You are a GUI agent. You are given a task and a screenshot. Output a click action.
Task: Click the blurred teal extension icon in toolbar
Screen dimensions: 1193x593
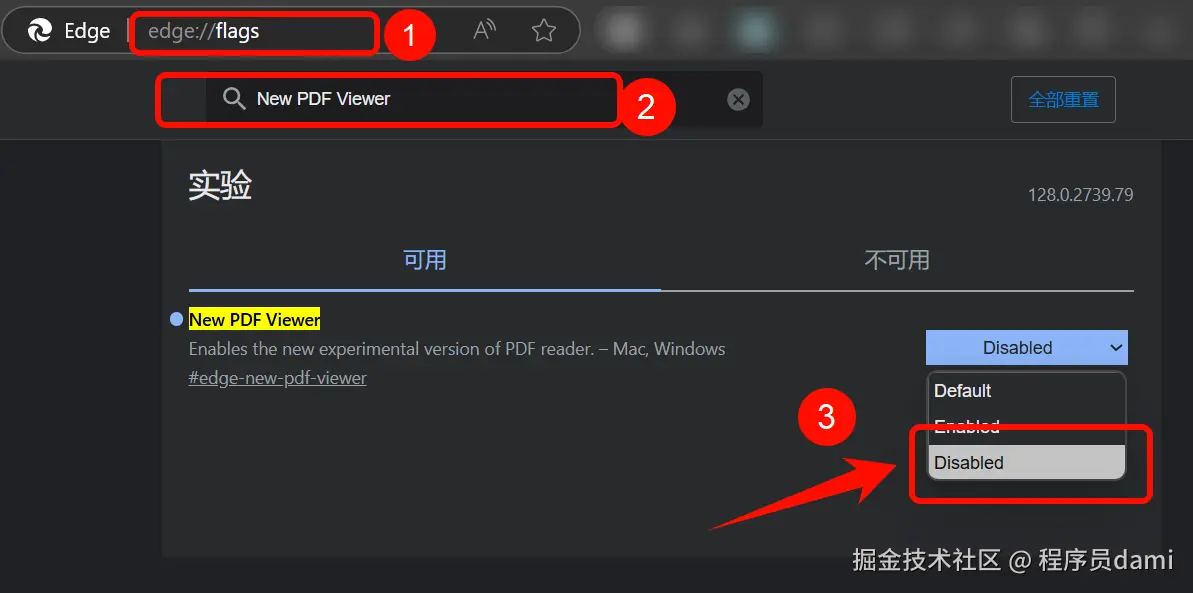click(751, 30)
